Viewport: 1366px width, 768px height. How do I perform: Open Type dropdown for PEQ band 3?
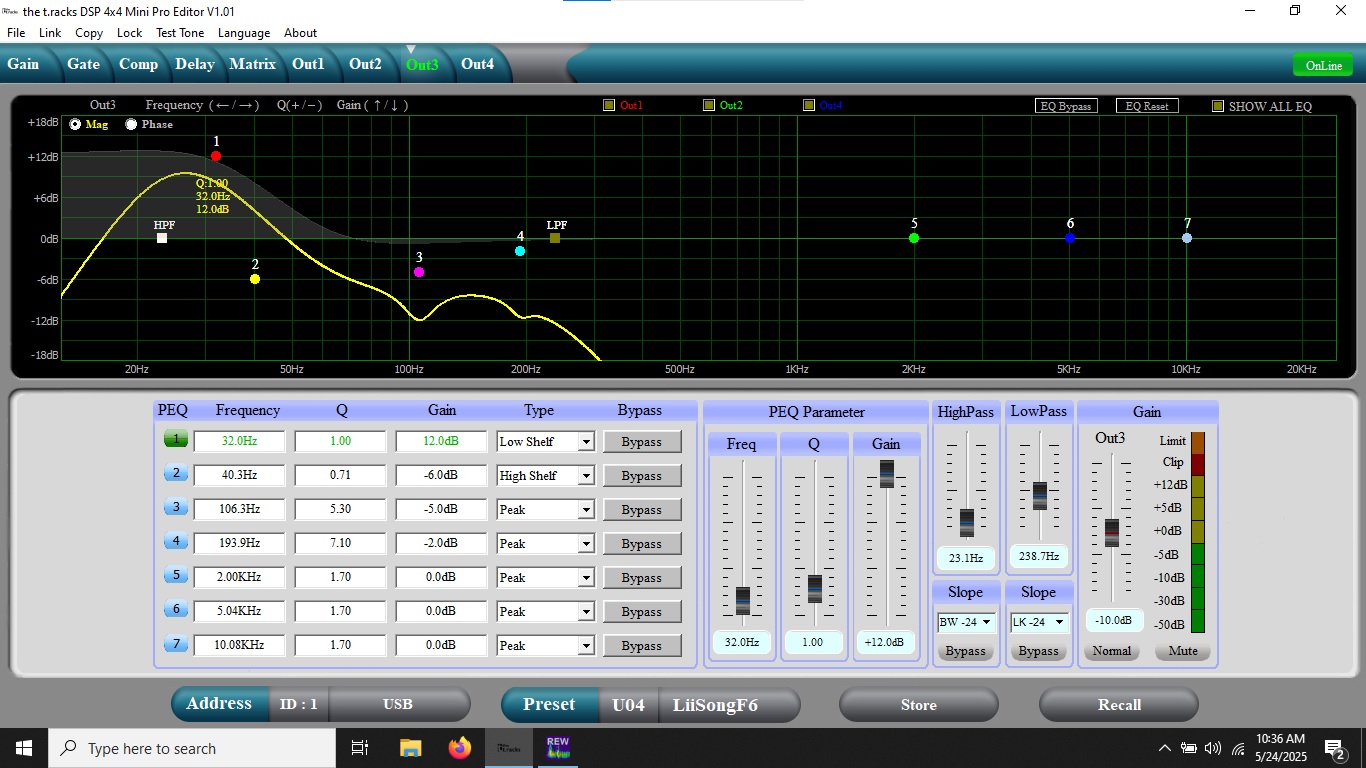point(586,510)
